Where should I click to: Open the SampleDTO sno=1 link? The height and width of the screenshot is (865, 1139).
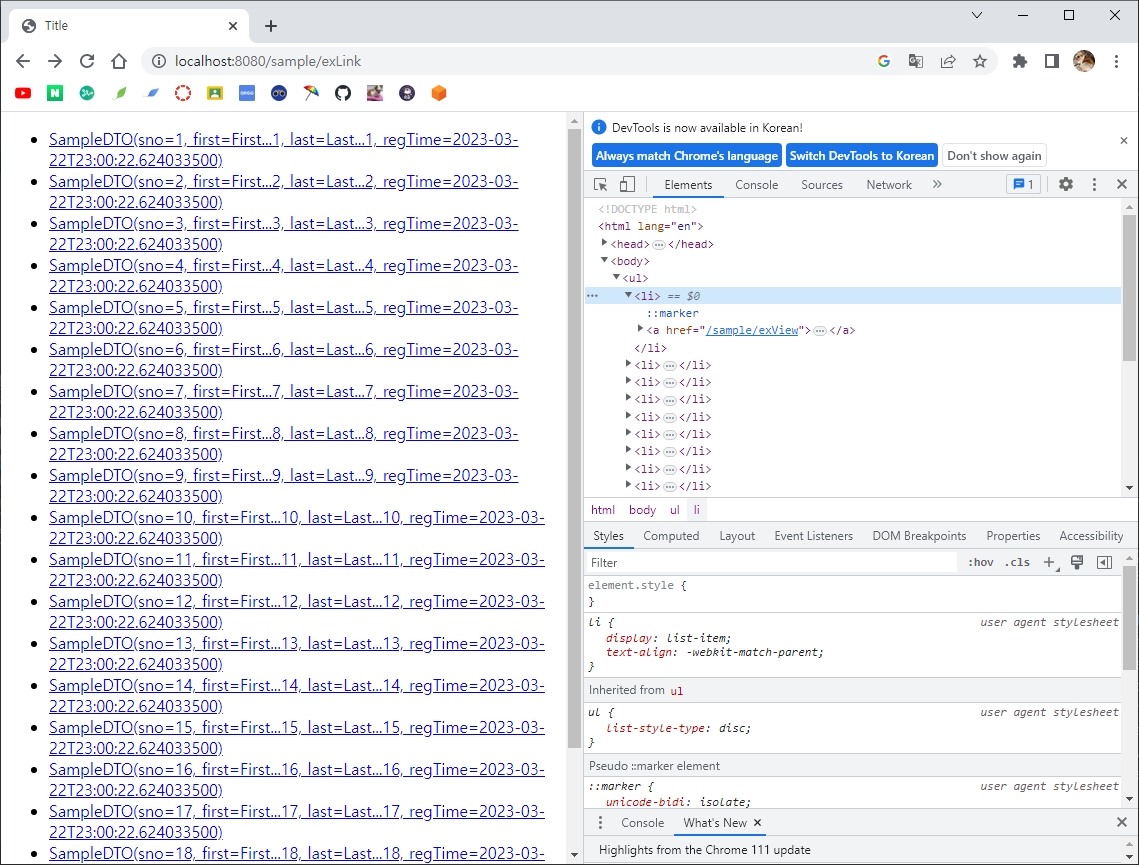click(283, 150)
